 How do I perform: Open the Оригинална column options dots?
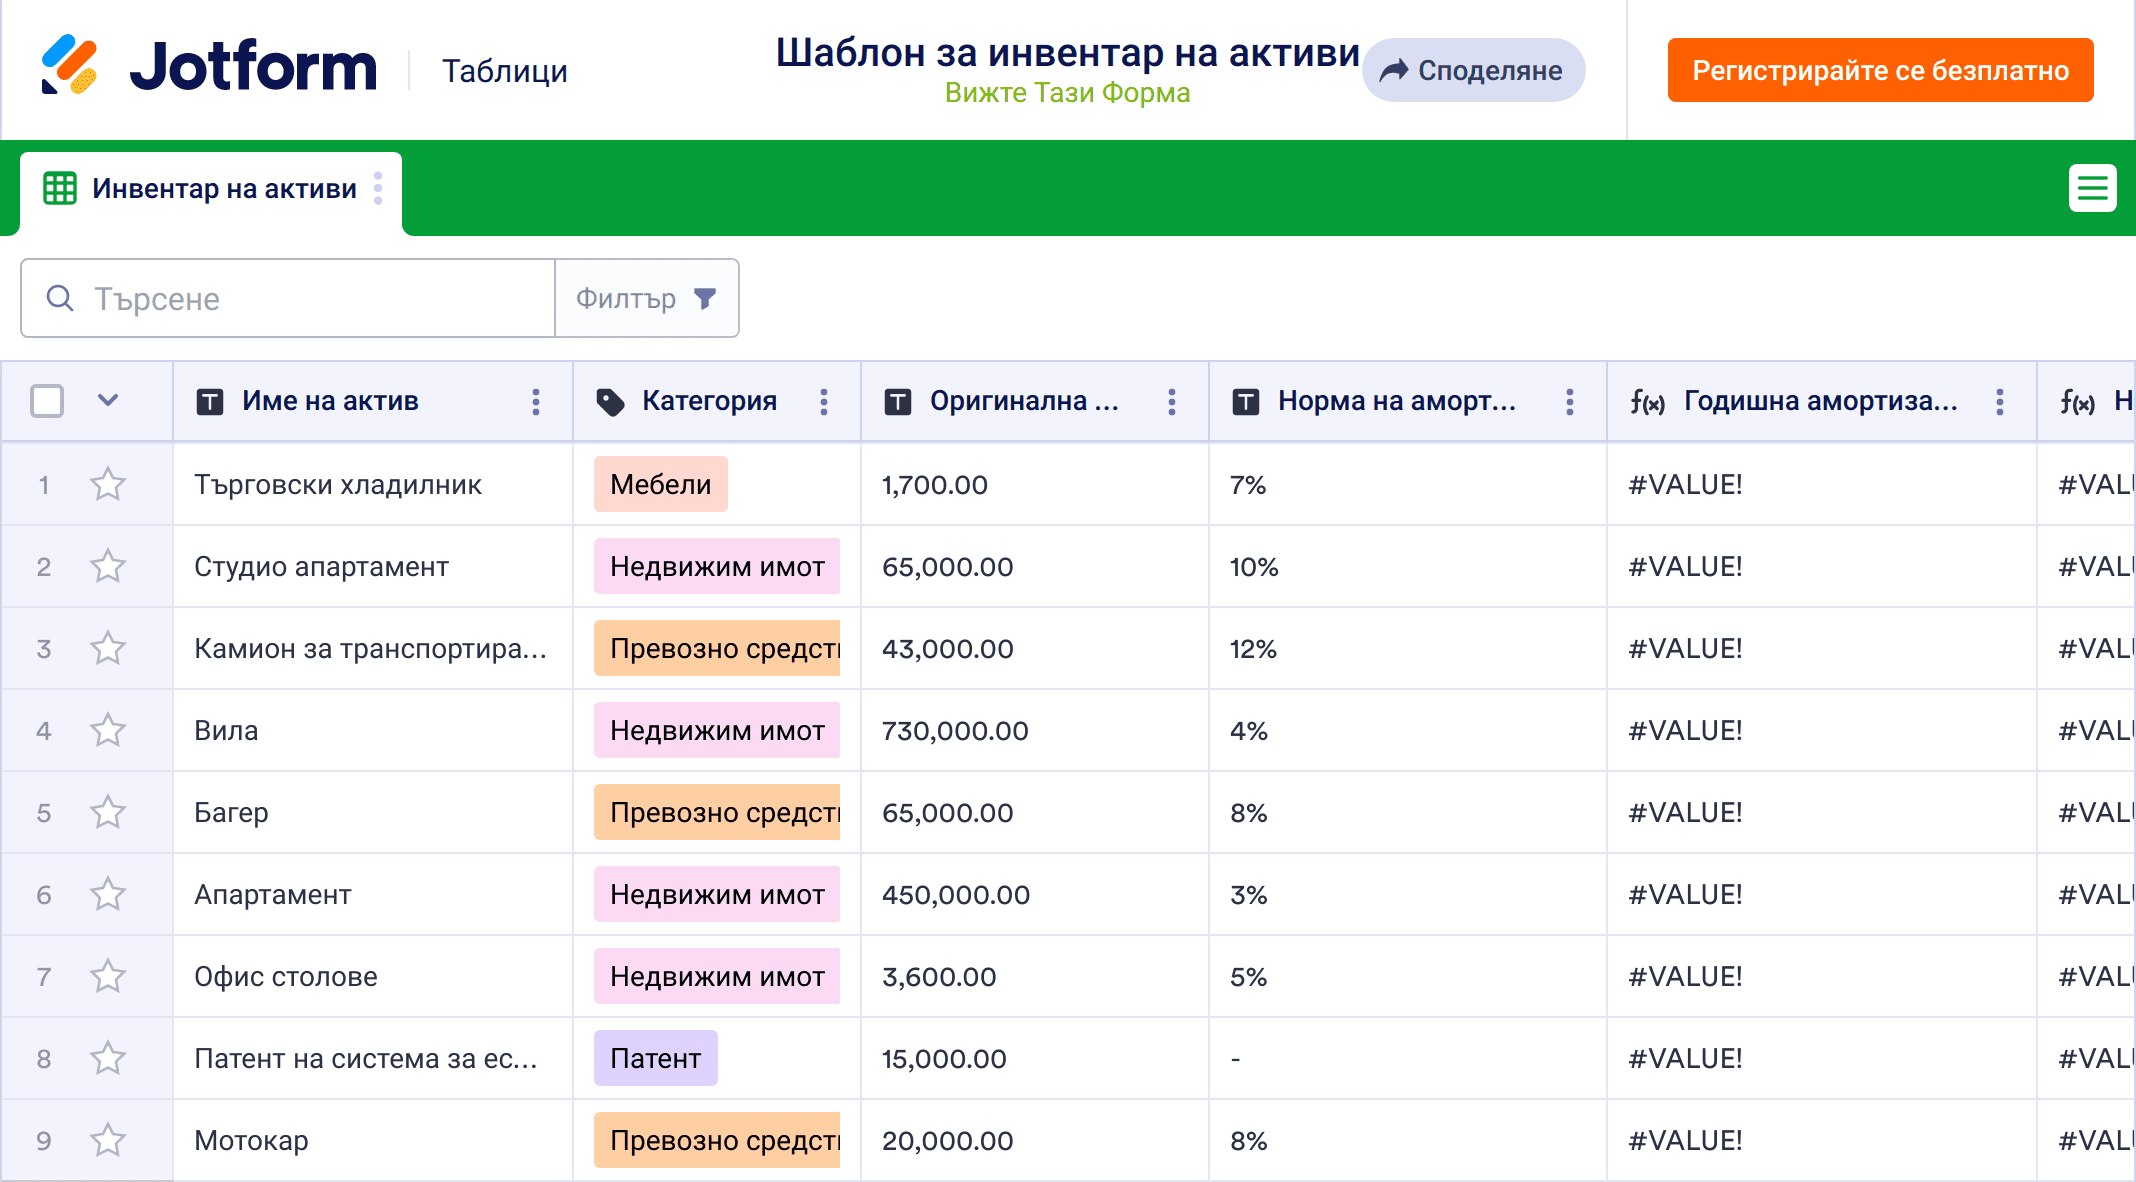pyautogui.click(x=1172, y=402)
